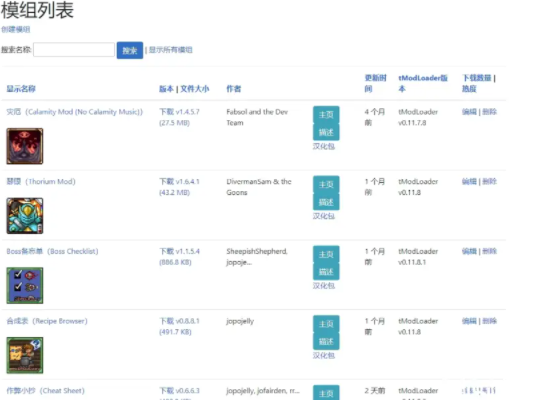Open 主页 button for Thorium Mod
The width and height of the screenshot is (539, 402).
pos(326,184)
